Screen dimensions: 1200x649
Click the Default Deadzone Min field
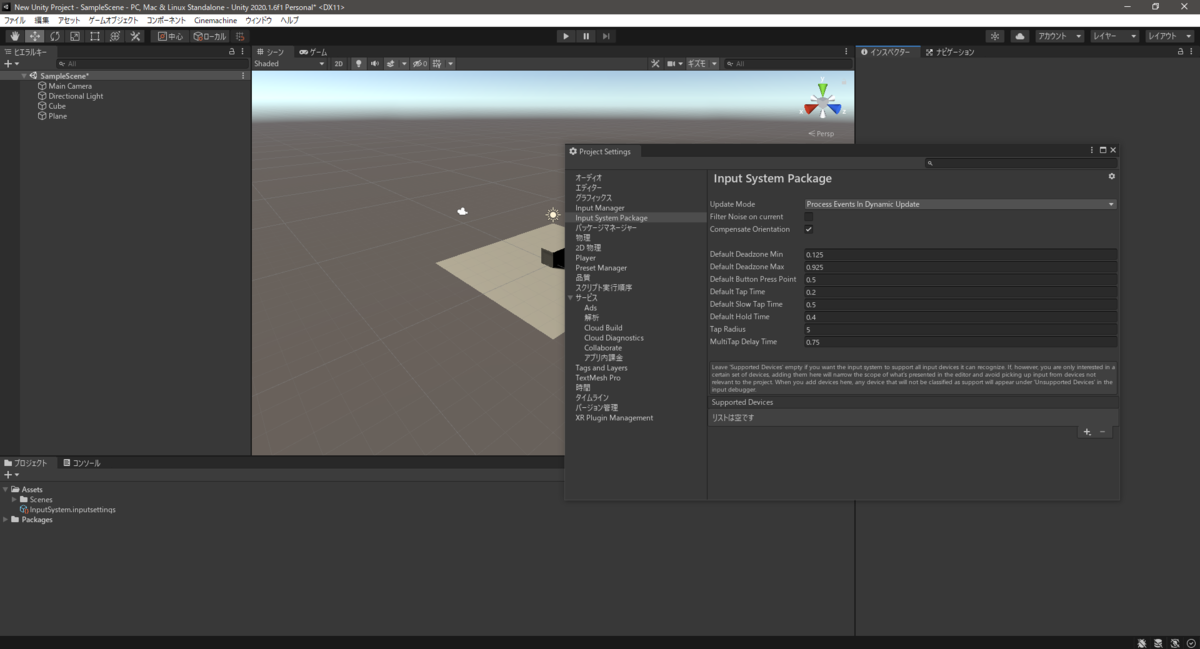[960, 255]
